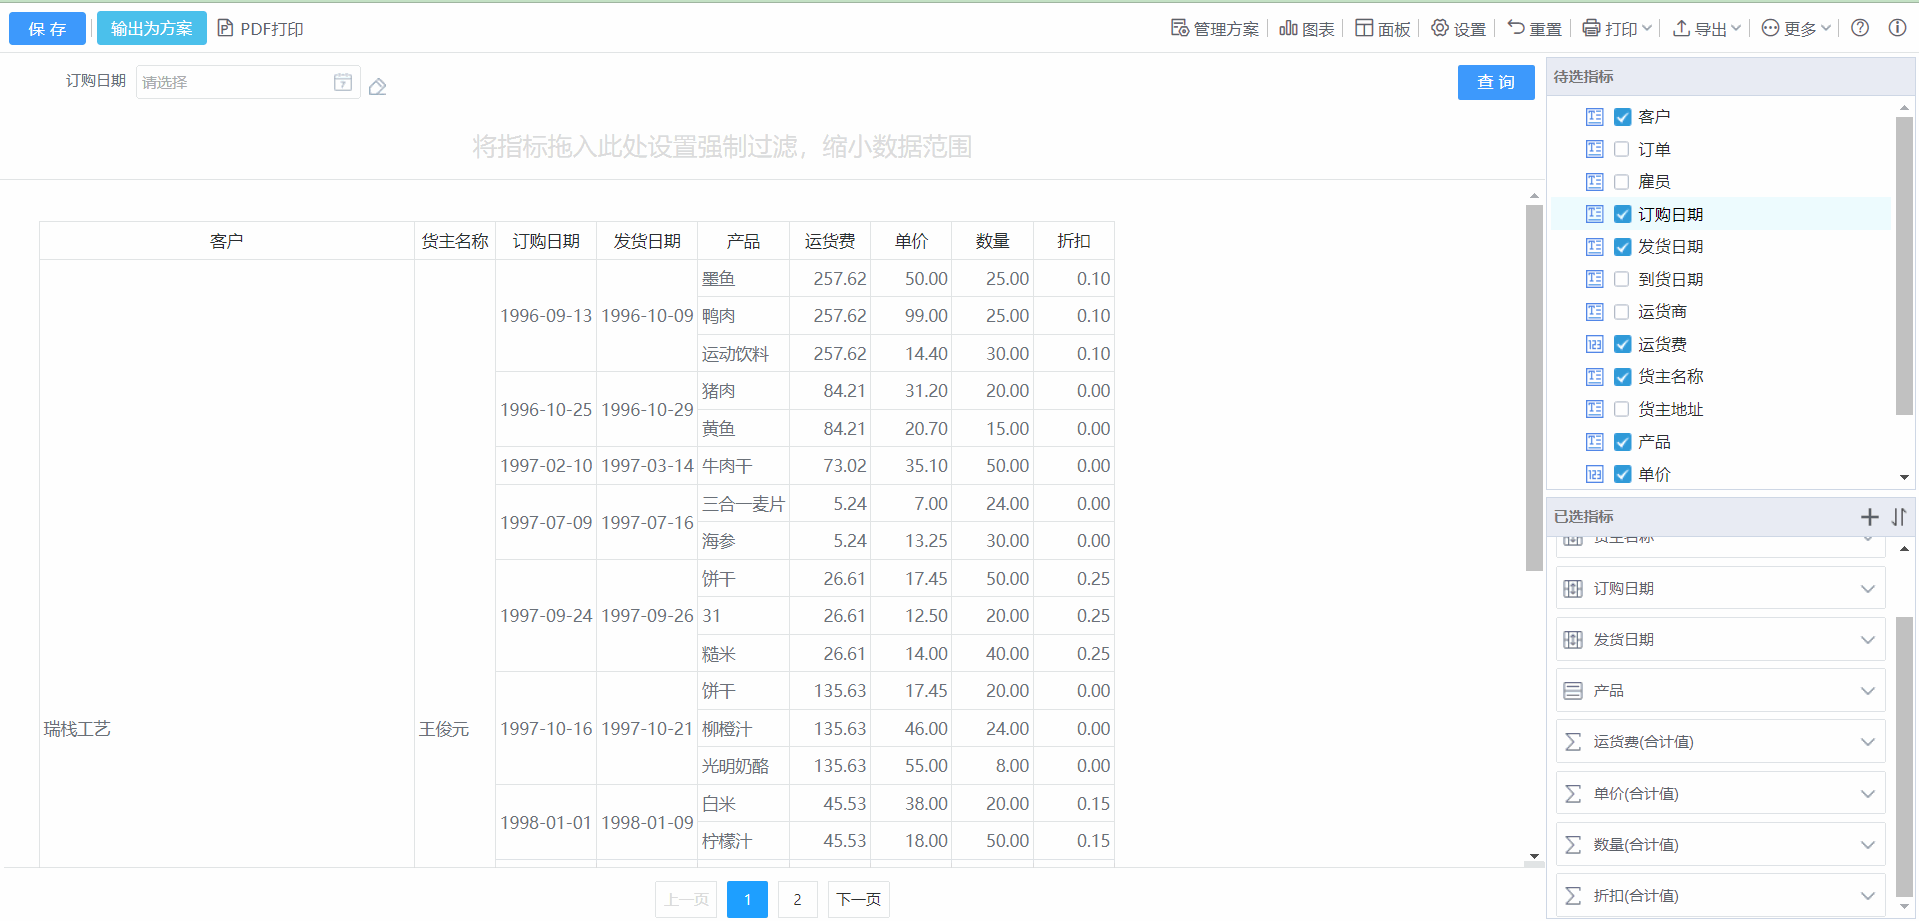Click the info circle icon in toolbar
The height and width of the screenshot is (921, 1919).
pyautogui.click(x=1897, y=28)
